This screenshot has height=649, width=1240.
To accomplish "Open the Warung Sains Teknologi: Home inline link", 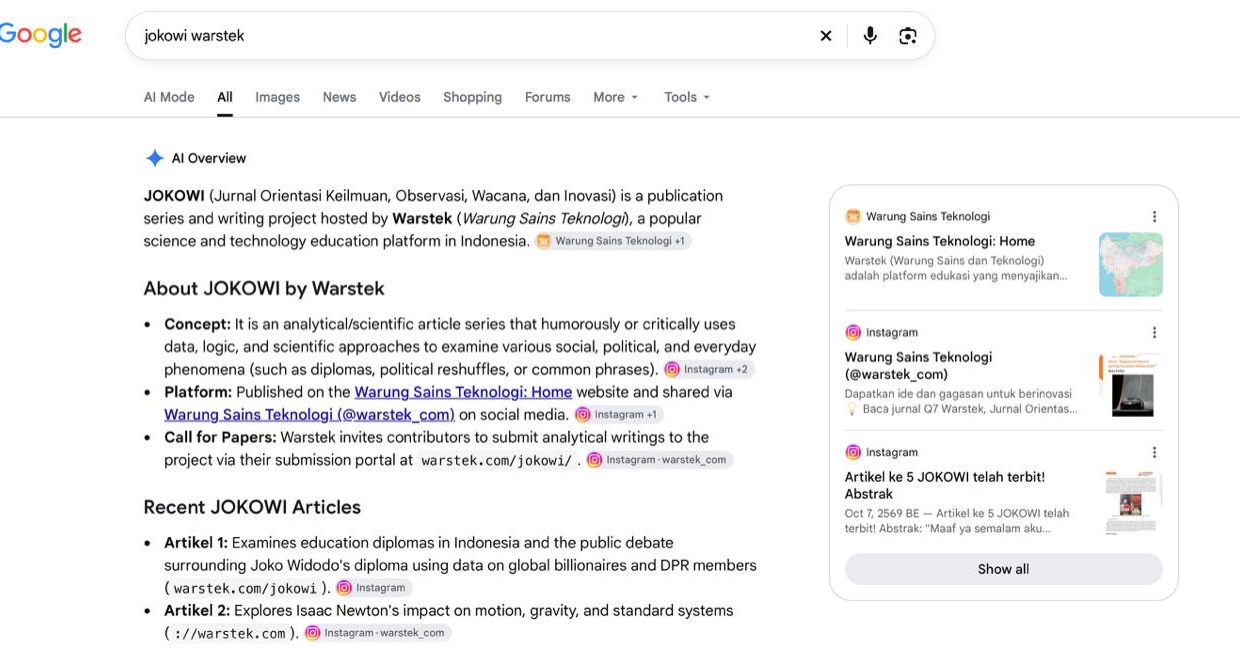I will click(463, 392).
